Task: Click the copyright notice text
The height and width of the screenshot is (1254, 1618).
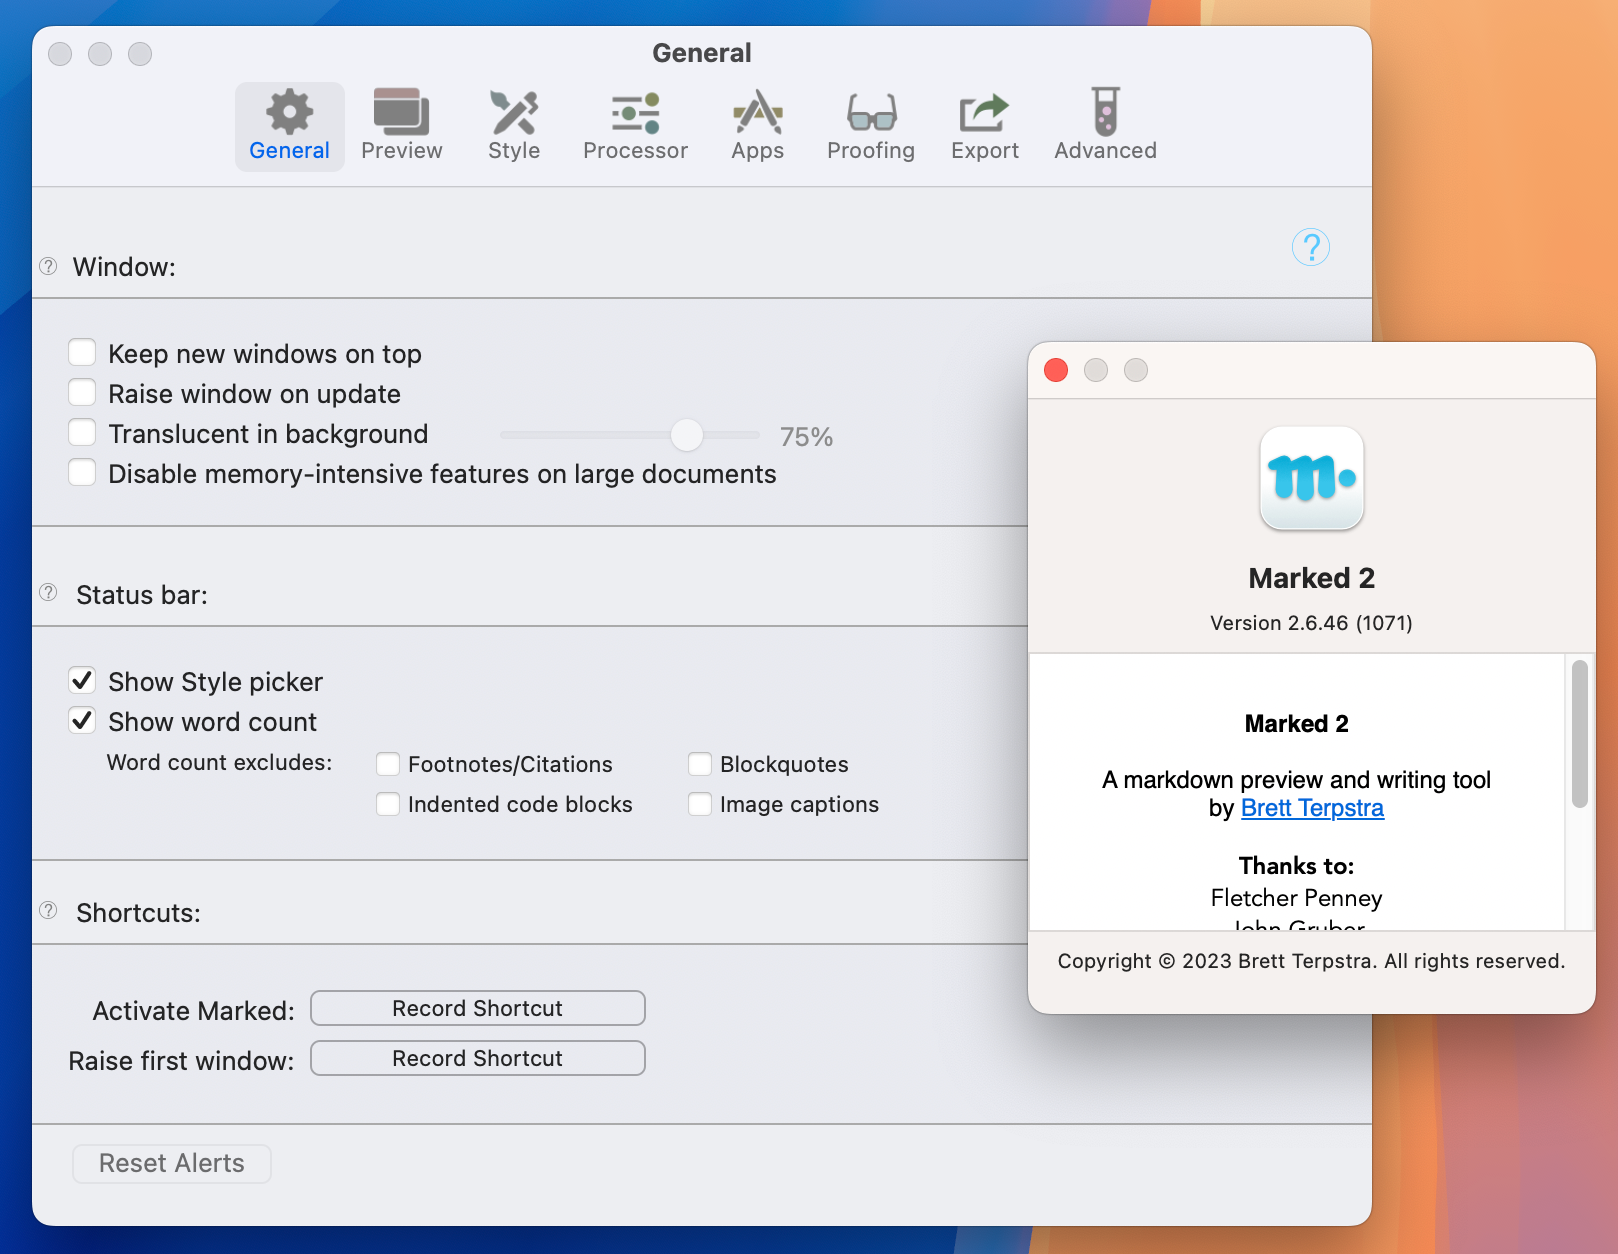Action: tap(1311, 961)
